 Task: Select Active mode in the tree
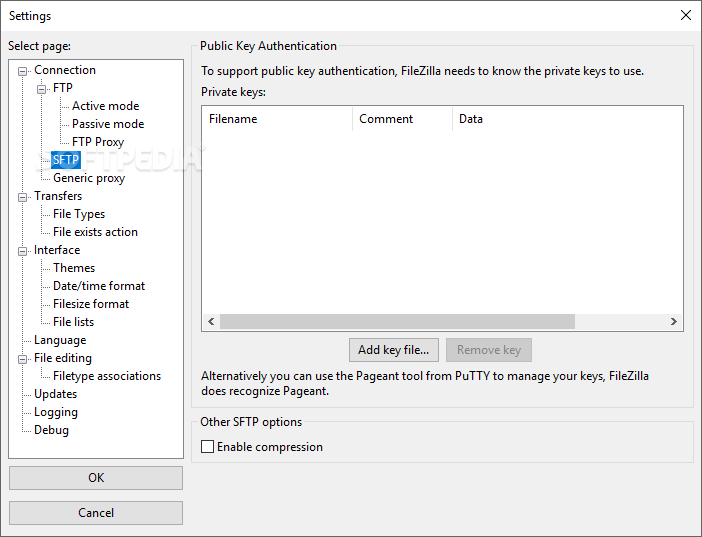[106, 106]
